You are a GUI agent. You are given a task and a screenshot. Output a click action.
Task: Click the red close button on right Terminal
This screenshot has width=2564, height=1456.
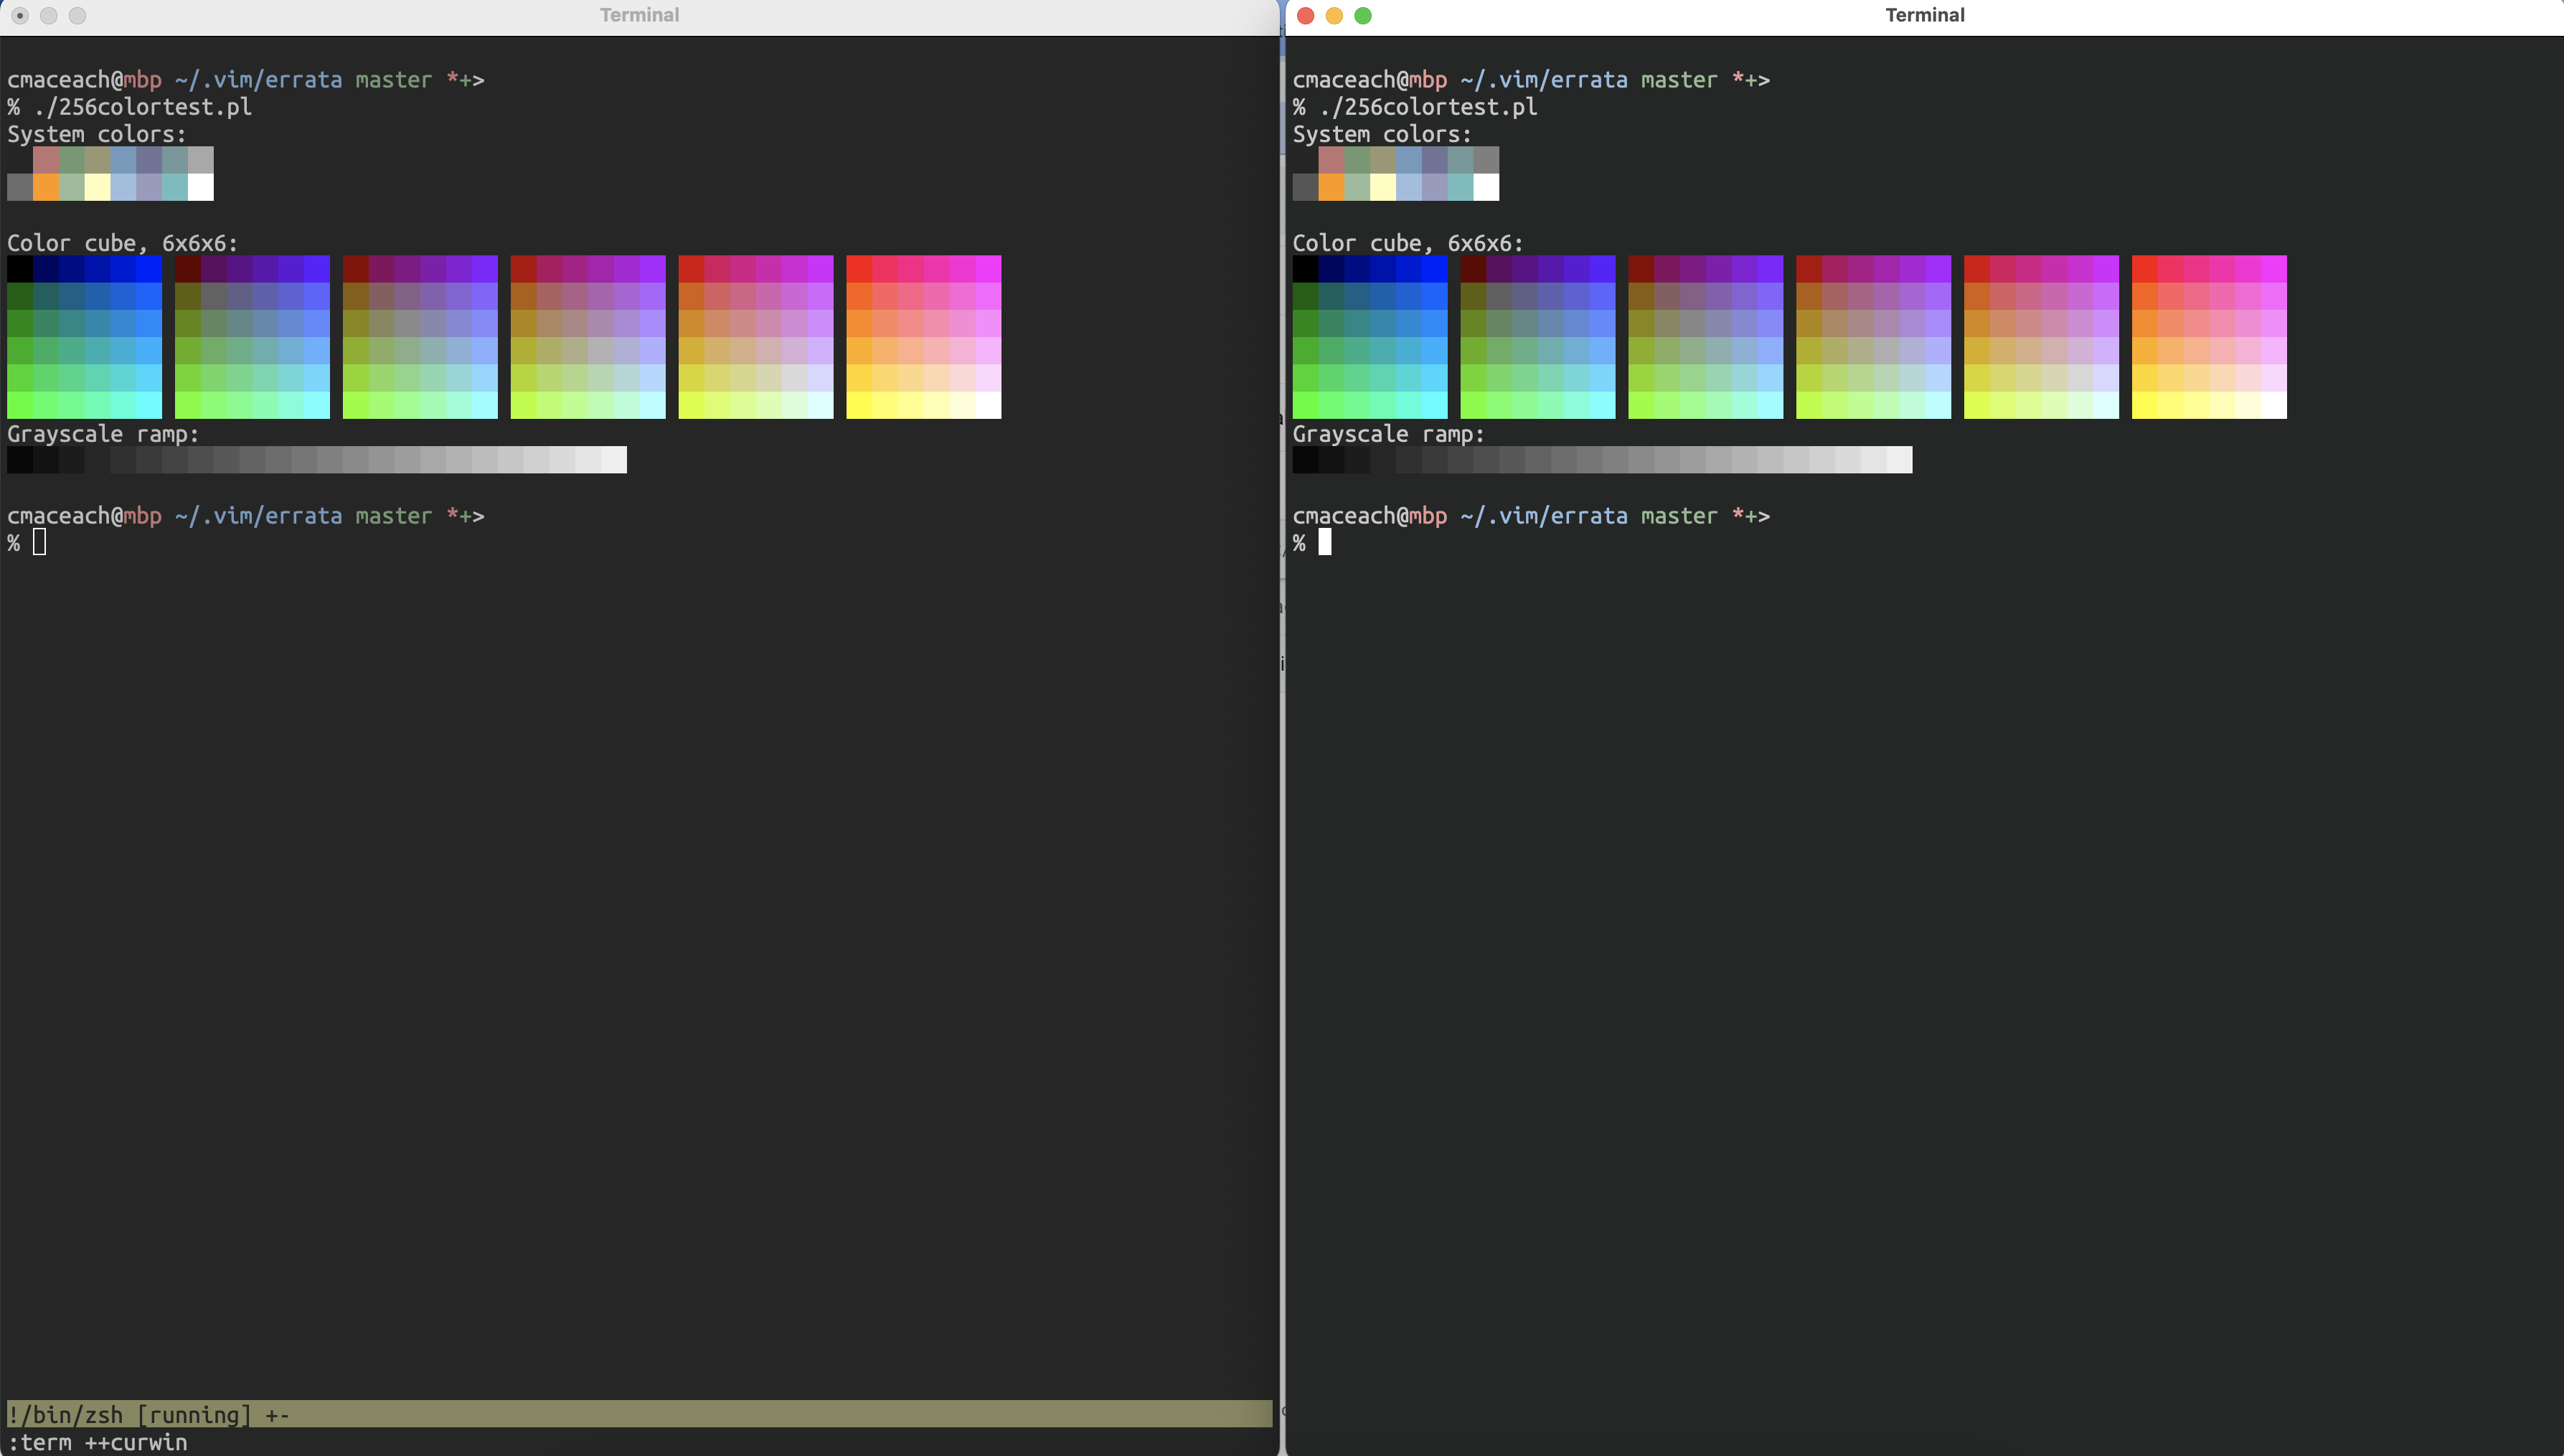coord(1305,16)
